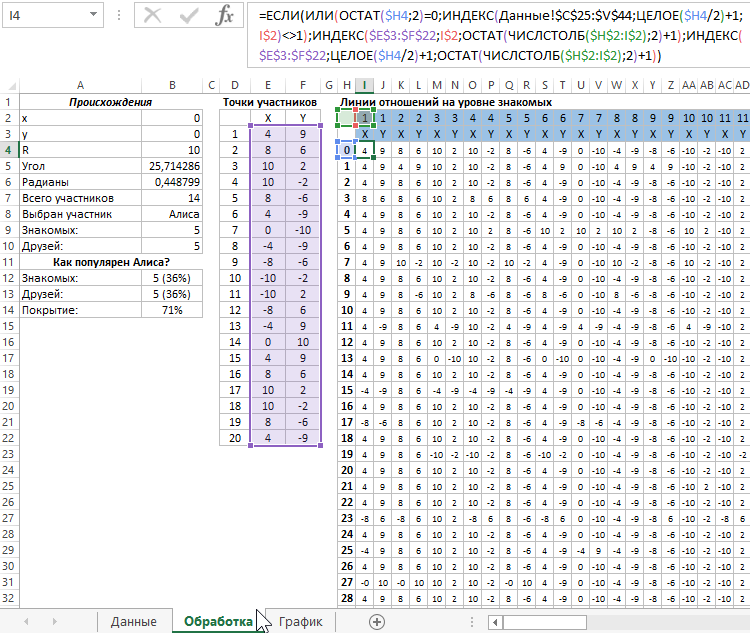Click the Name Box resize dots handle
Screen dimensions: 750x633
[x=121, y=17]
